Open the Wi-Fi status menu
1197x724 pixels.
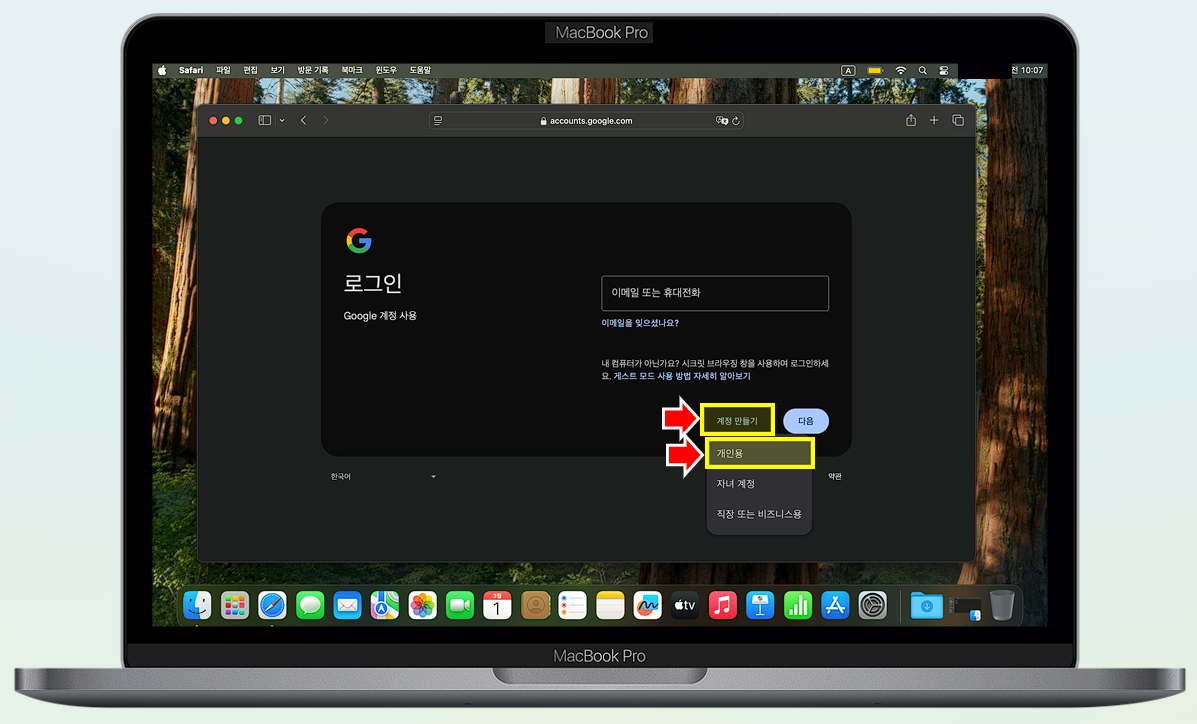901,70
